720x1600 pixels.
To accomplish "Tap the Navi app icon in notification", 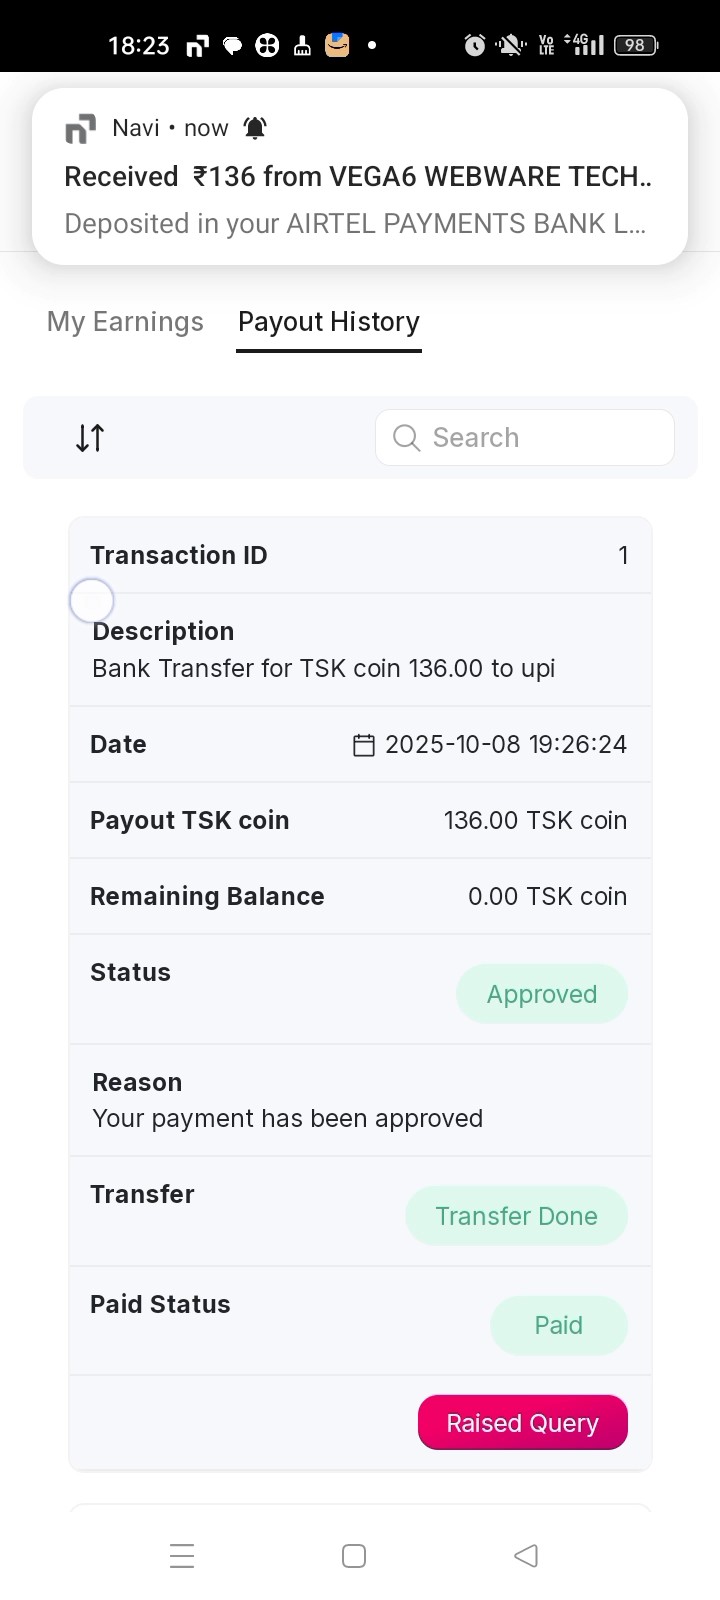I will pos(80,129).
